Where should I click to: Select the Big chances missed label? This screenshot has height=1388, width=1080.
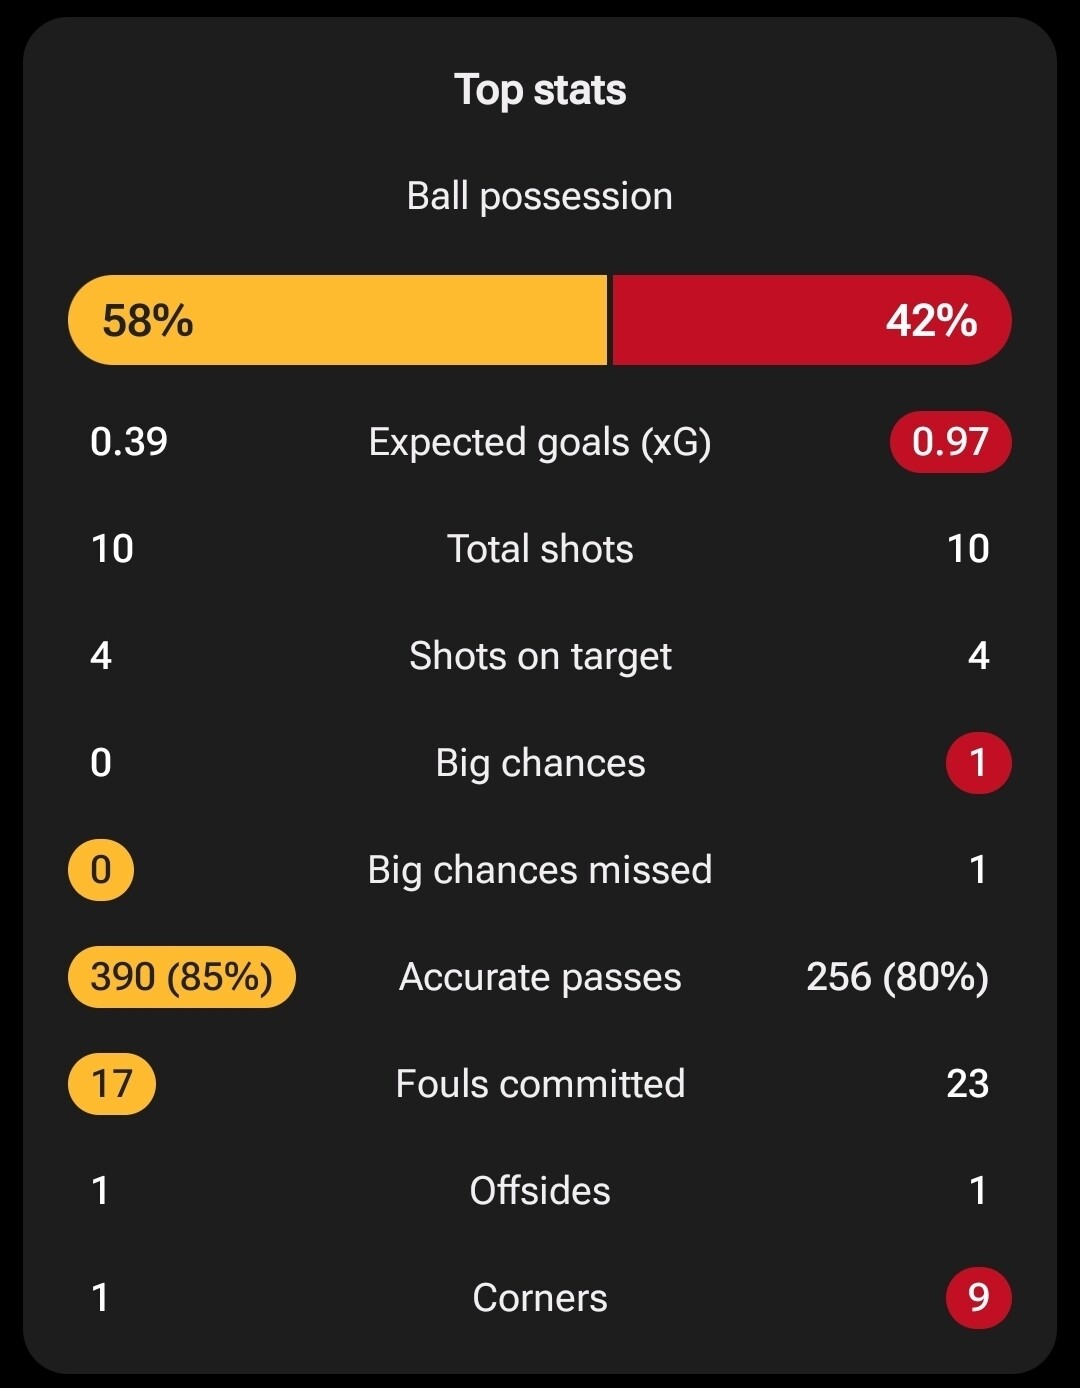540,870
